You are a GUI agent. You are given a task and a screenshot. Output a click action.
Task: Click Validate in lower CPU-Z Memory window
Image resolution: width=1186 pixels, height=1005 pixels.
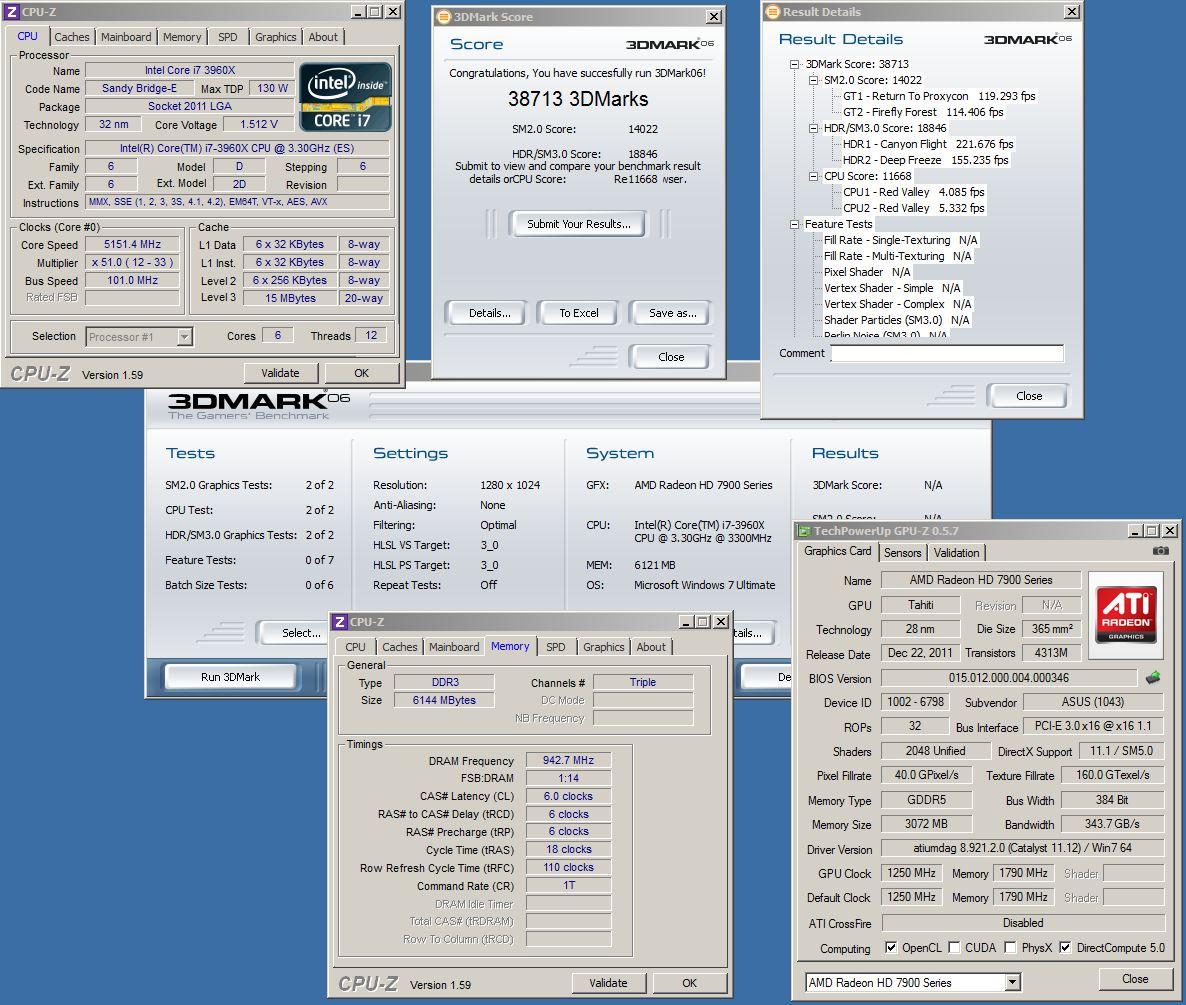(x=608, y=983)
